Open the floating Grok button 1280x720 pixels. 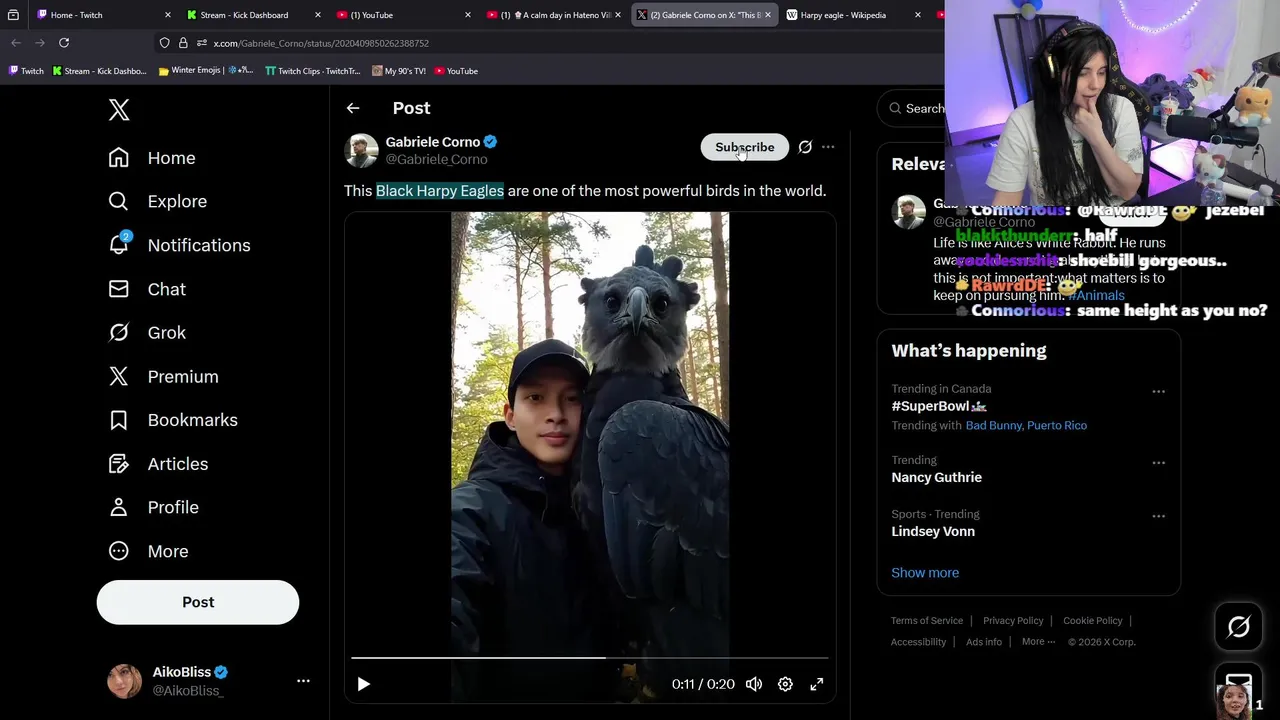point(1239,627)
